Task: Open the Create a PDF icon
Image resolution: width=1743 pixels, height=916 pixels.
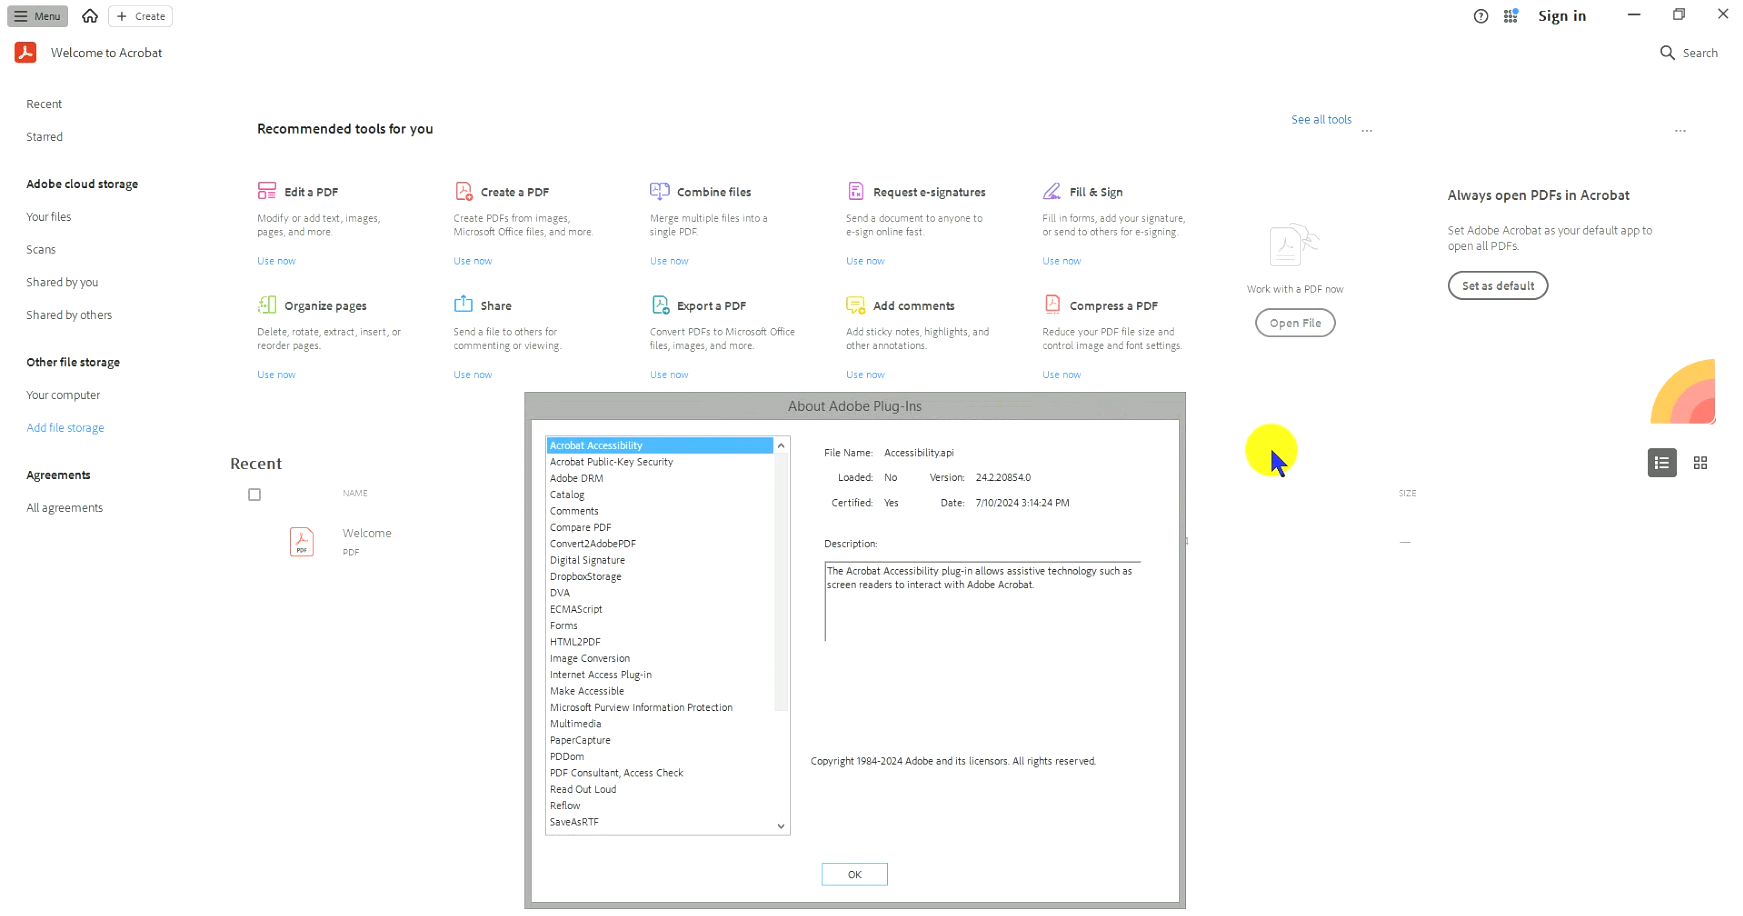Action: [x=463, y=191]
